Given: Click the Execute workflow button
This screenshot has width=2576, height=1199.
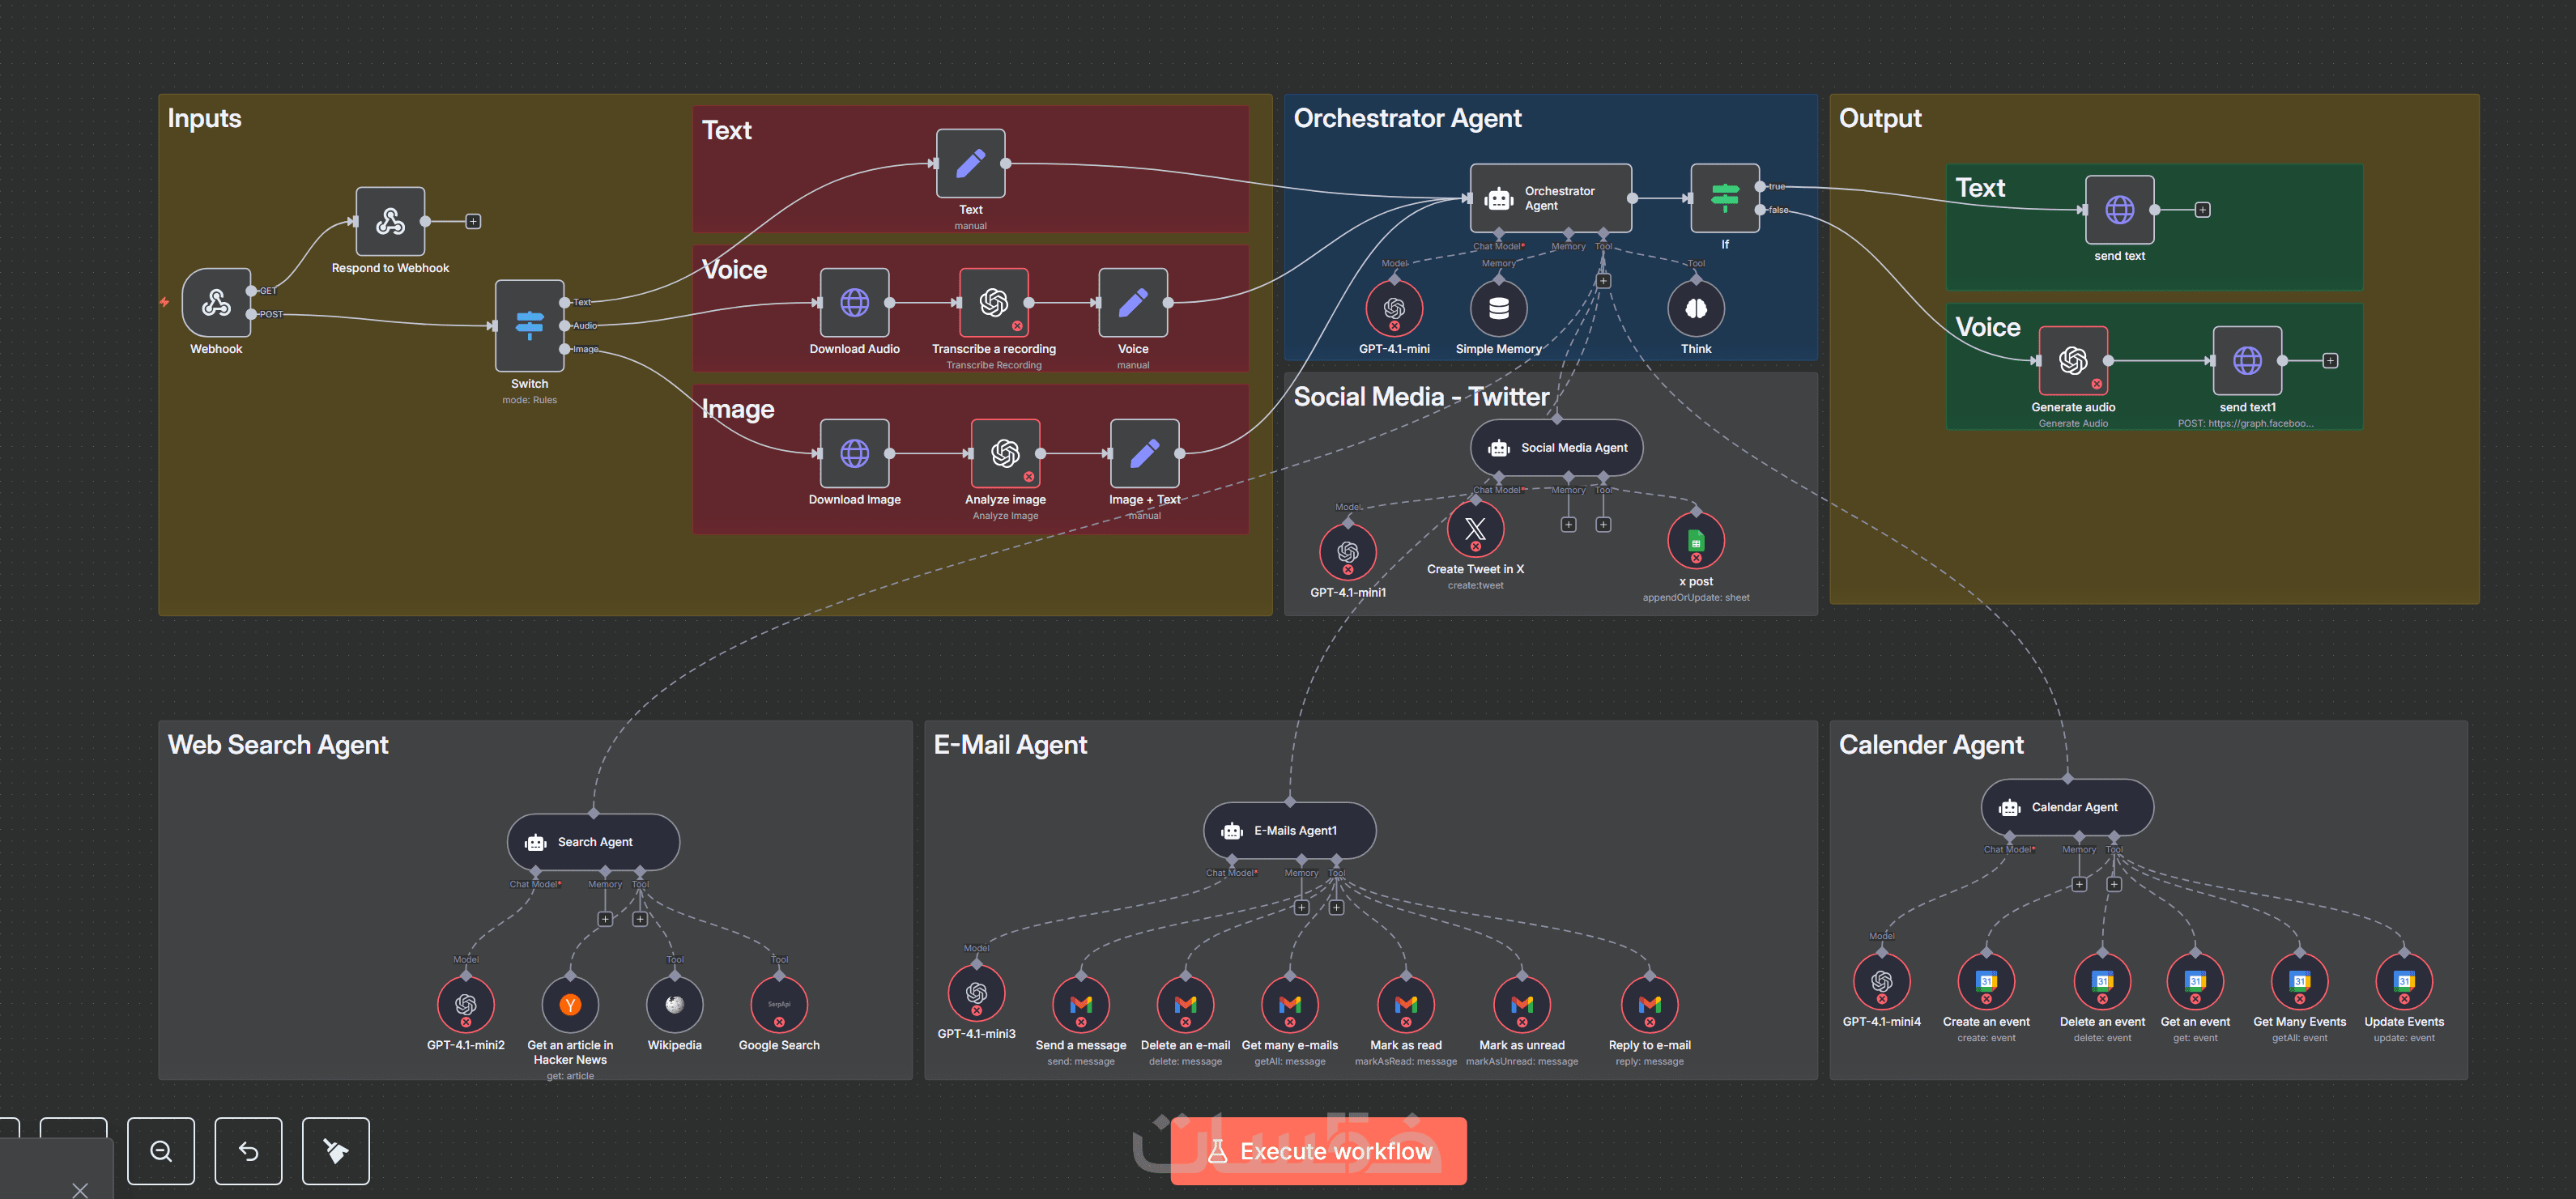Looking at the screenshot, I should click(x=1318, y=1151).
